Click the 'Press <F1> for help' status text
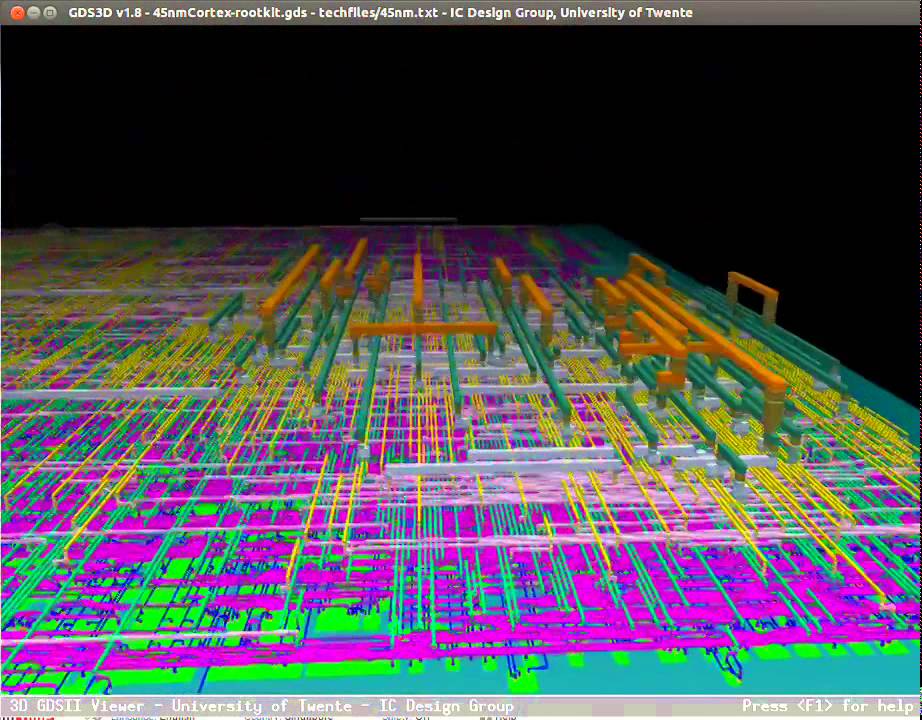Screen dimensions: 922x720 828,705
